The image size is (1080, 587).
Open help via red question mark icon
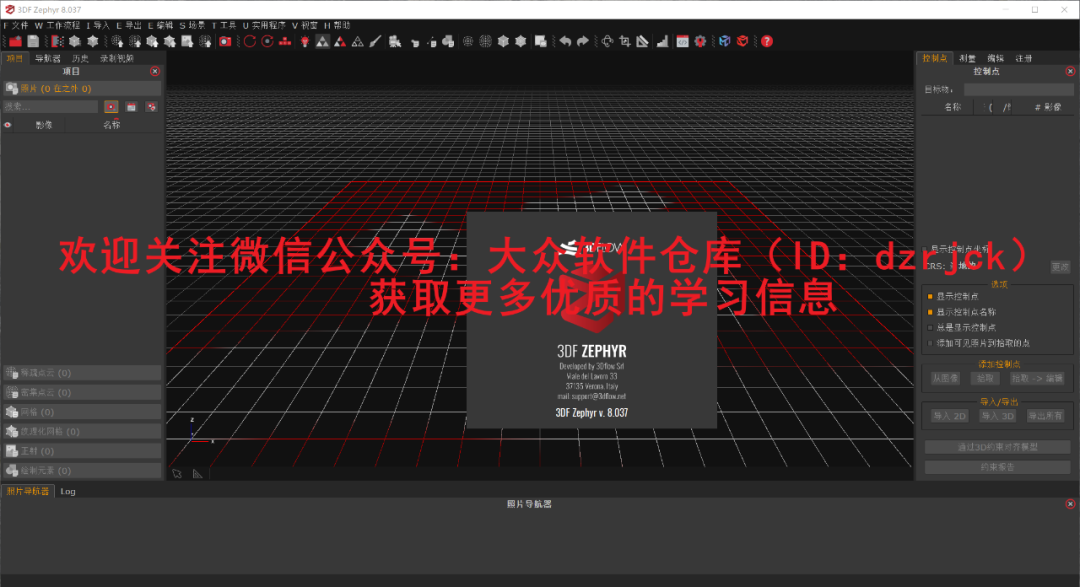click(x=767, y=41)
